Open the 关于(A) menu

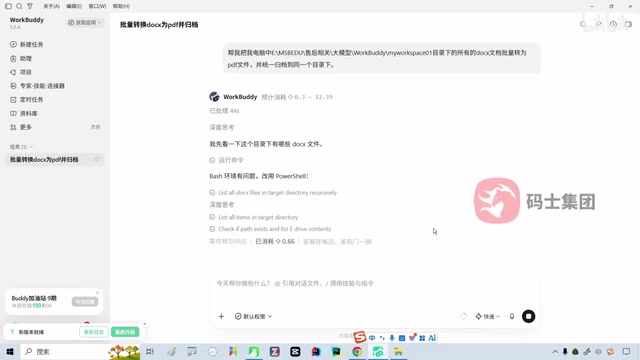point(51,6)
